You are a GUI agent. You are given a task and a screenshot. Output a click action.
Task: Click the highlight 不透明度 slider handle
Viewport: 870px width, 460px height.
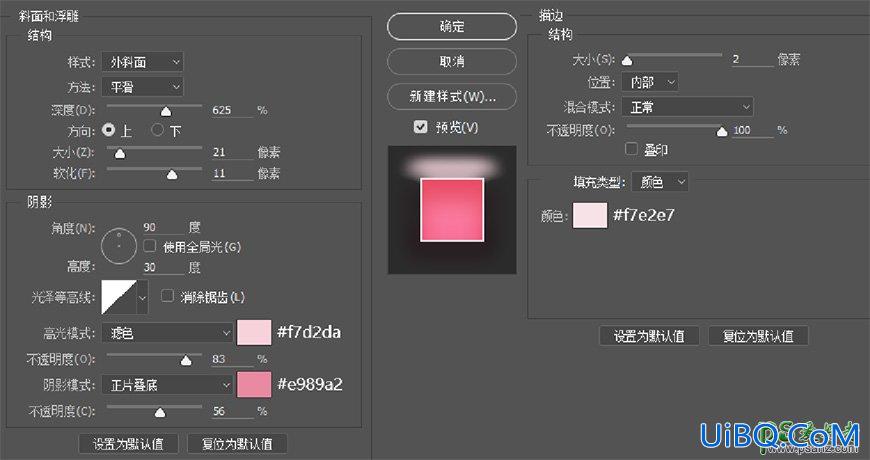[x=186, y=361]
